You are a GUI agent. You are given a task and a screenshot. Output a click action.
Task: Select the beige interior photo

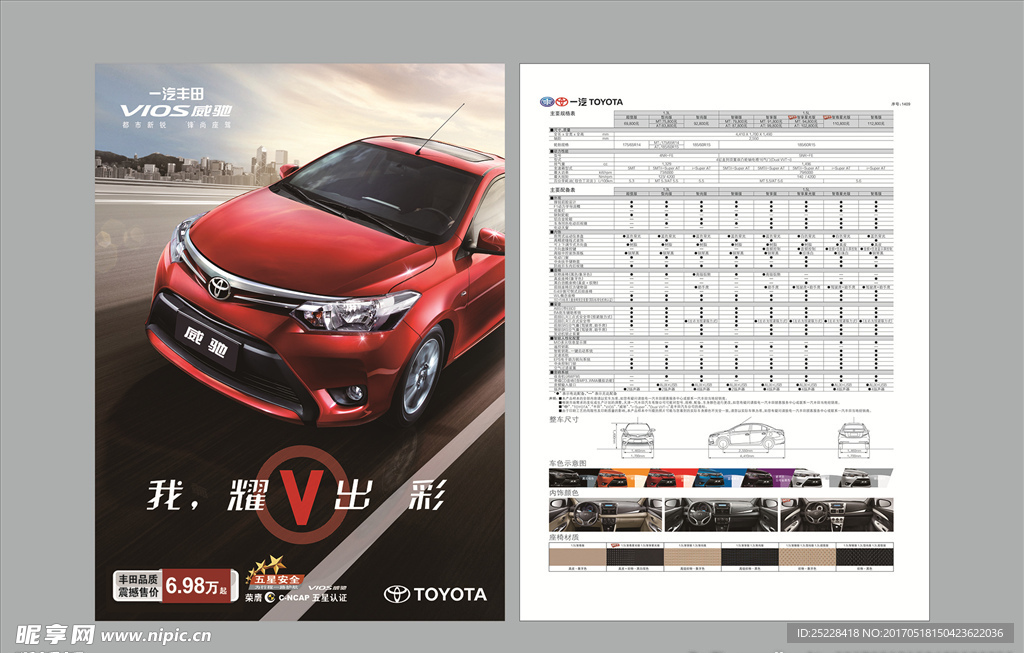pos(605,515)
